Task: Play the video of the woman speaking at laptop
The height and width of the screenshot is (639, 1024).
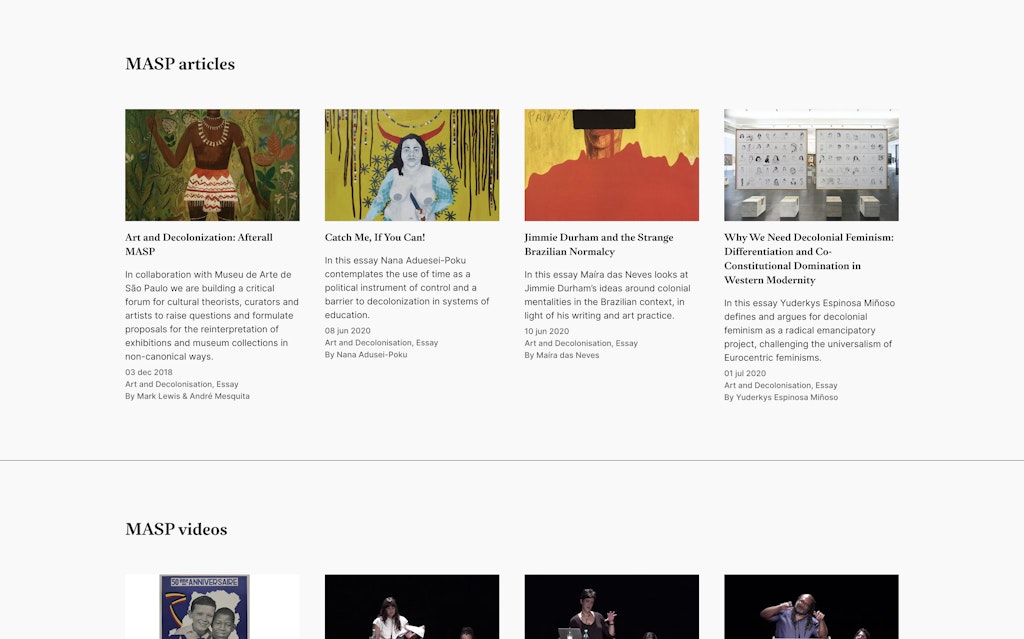Action: pos(611,607)
